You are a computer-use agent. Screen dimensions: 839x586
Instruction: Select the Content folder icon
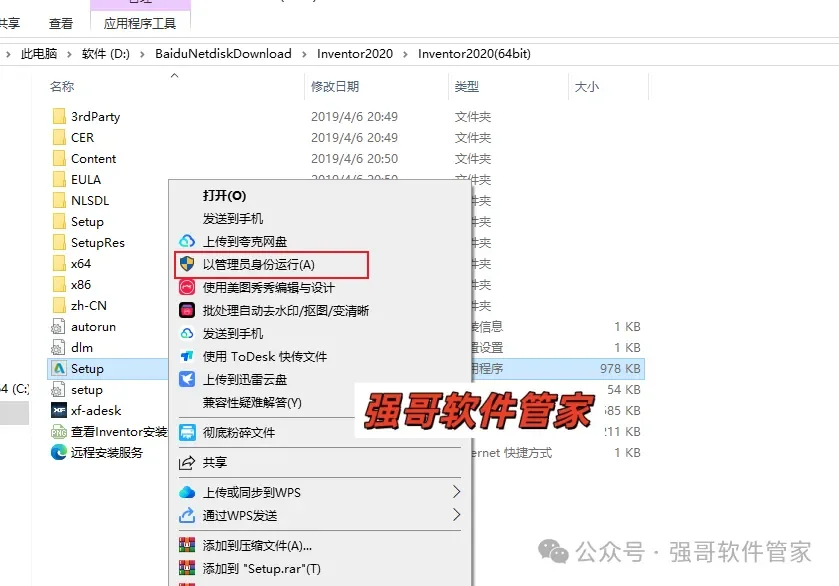click(59, 158)
